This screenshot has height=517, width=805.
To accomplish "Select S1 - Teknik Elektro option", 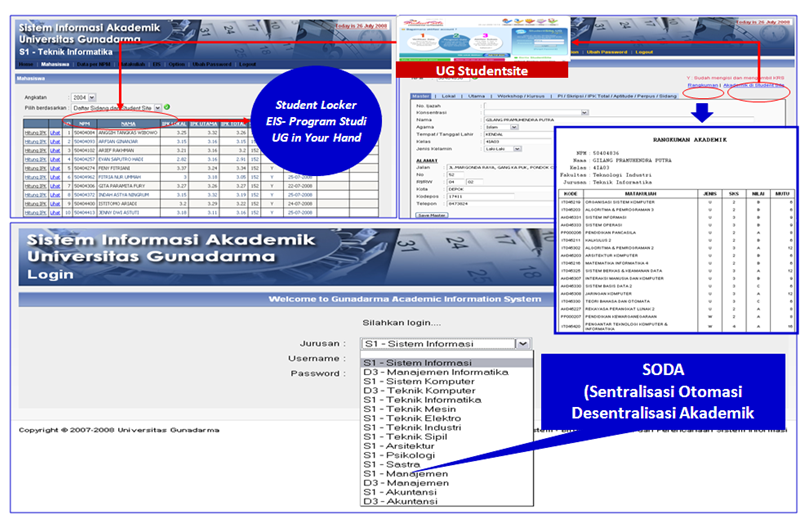I will click(447, 418).
